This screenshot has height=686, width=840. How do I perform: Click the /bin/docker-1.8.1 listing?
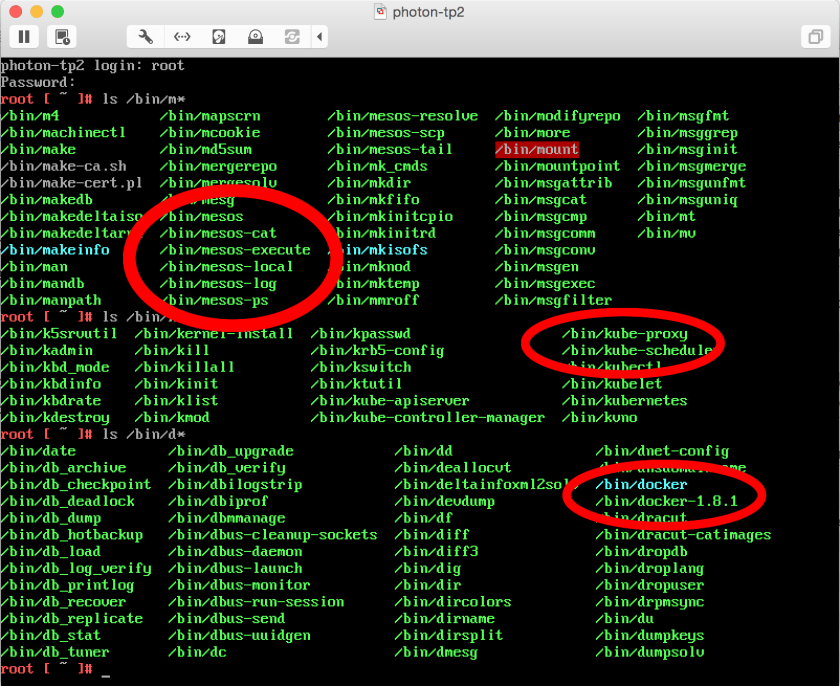click(x=672, y=500)
